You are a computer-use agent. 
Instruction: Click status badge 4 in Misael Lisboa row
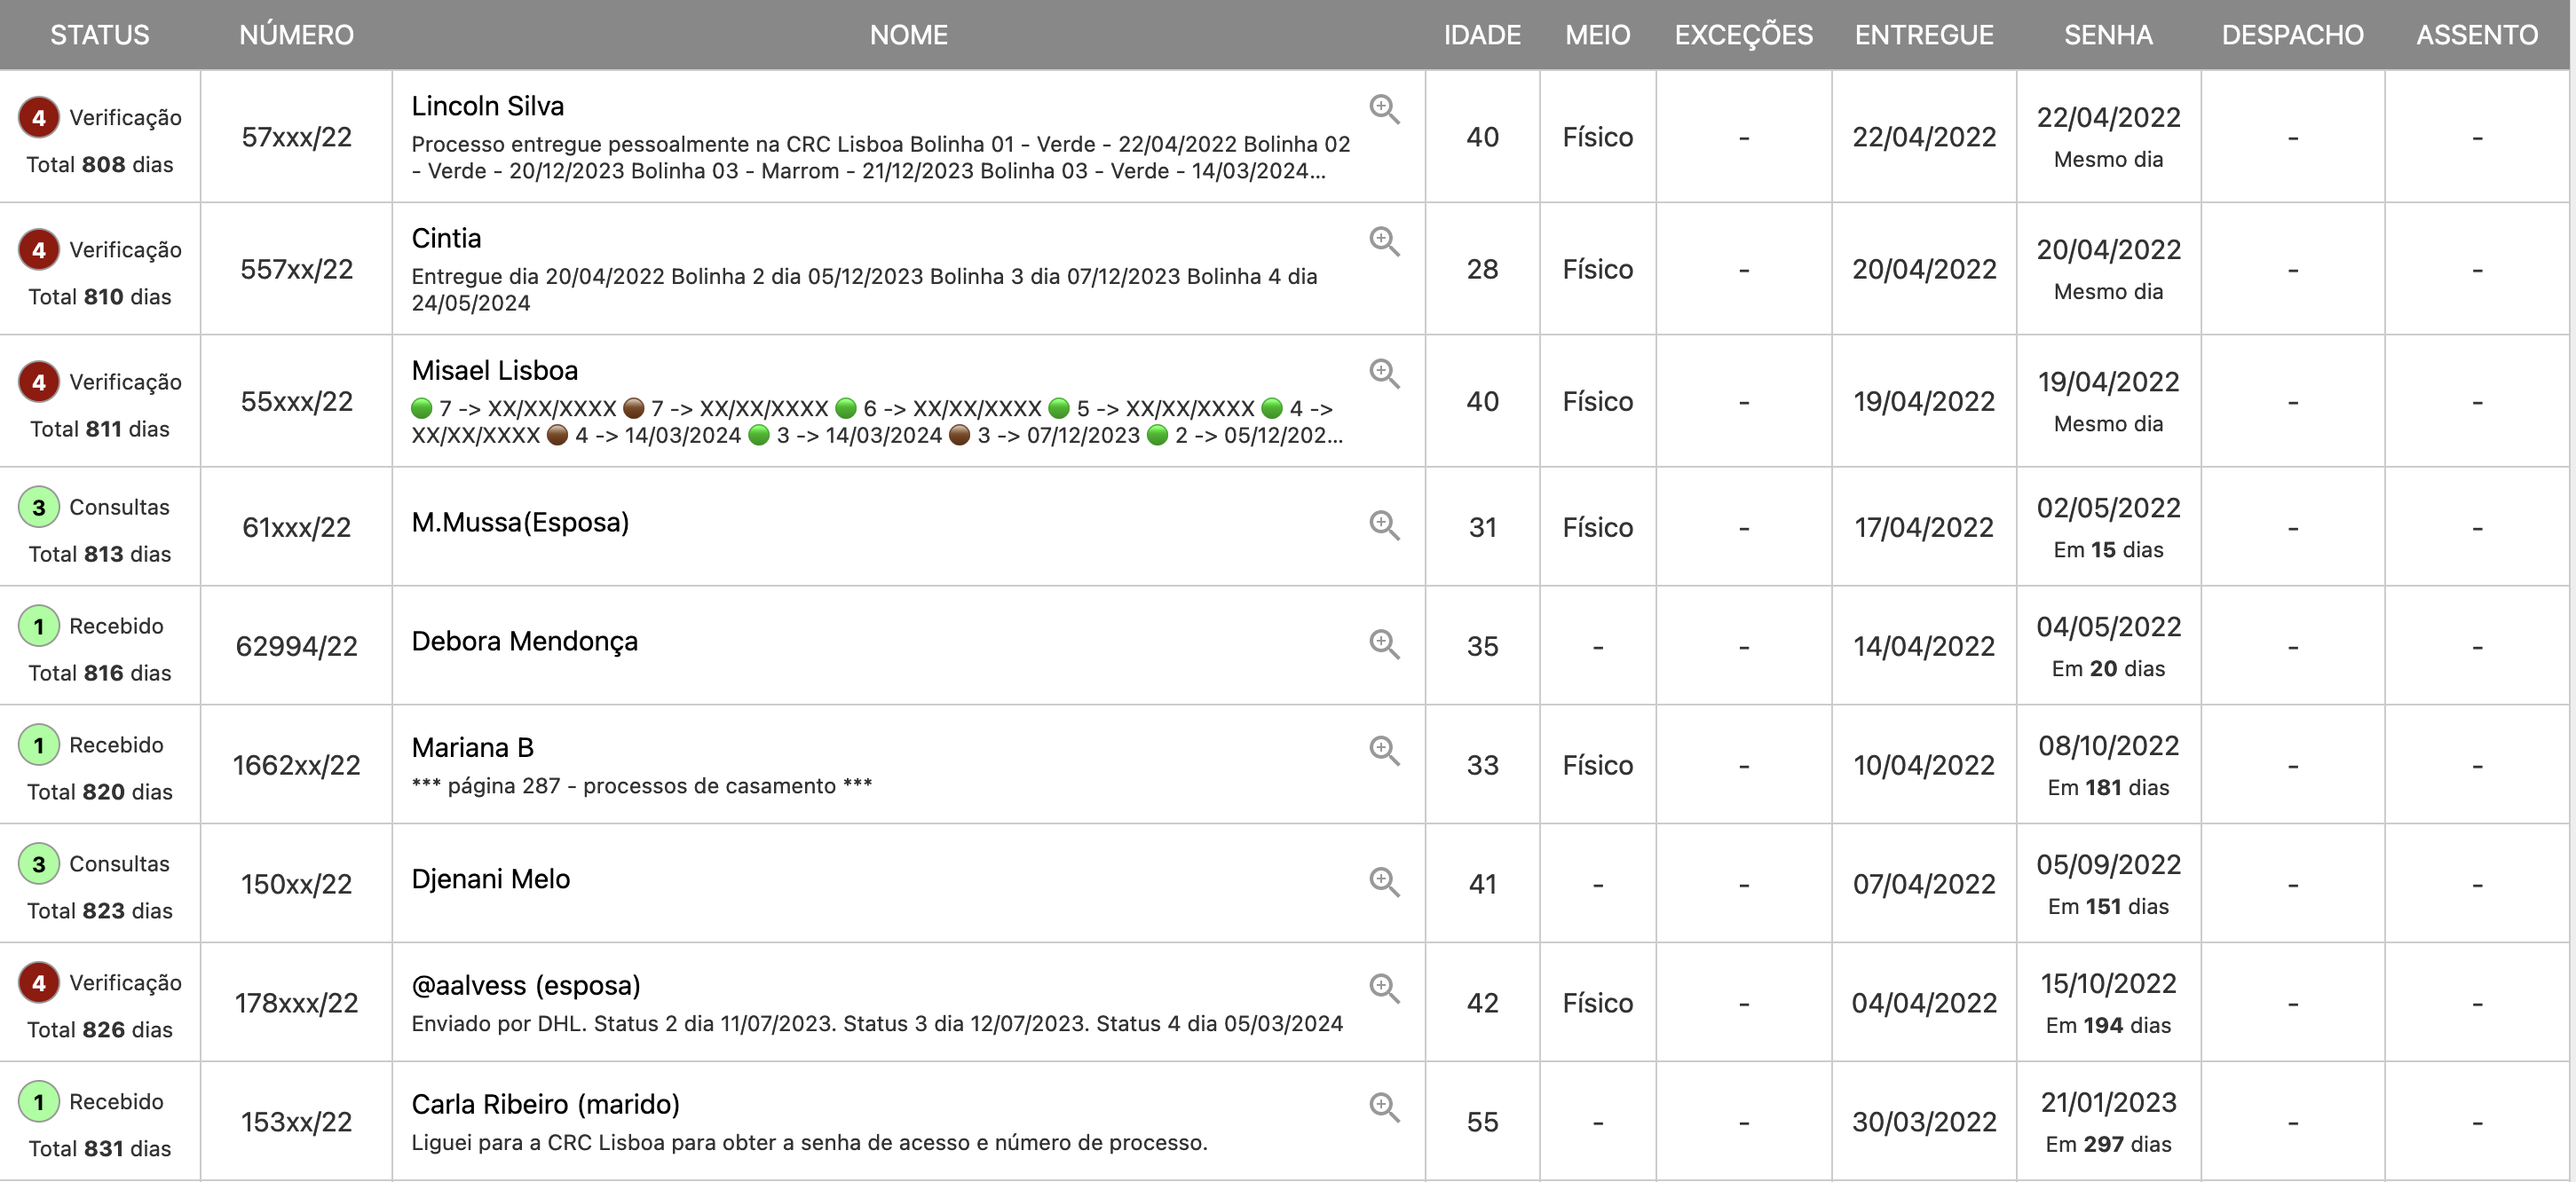pyautogui.click(x=39, y=382)
